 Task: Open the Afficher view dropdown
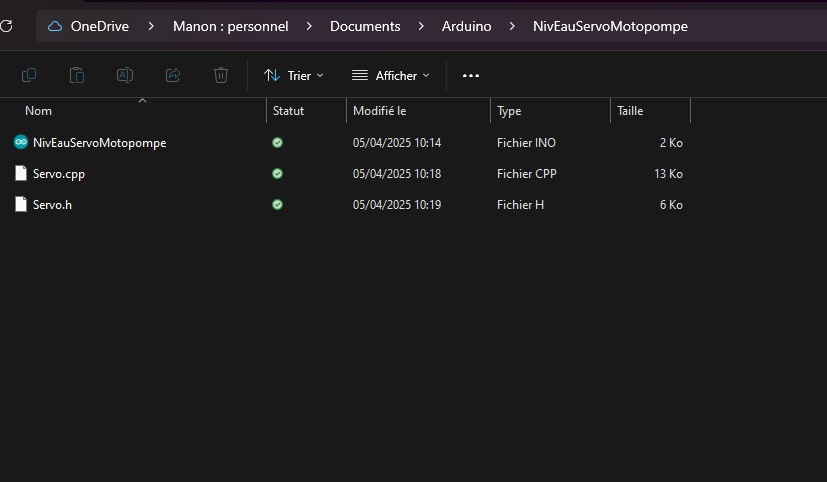coord(390,75)
